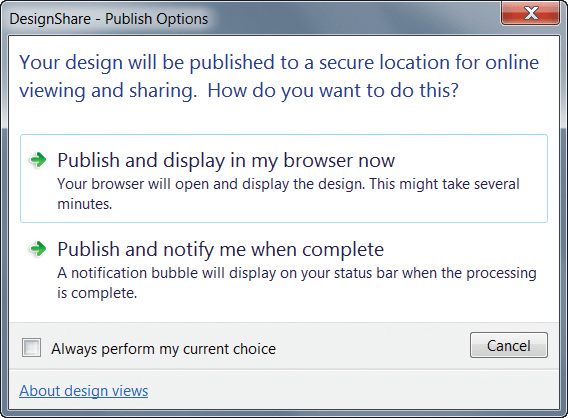Click the Cancel button
The width and height of the screenshot is (568, 418).
coord(509,345)
